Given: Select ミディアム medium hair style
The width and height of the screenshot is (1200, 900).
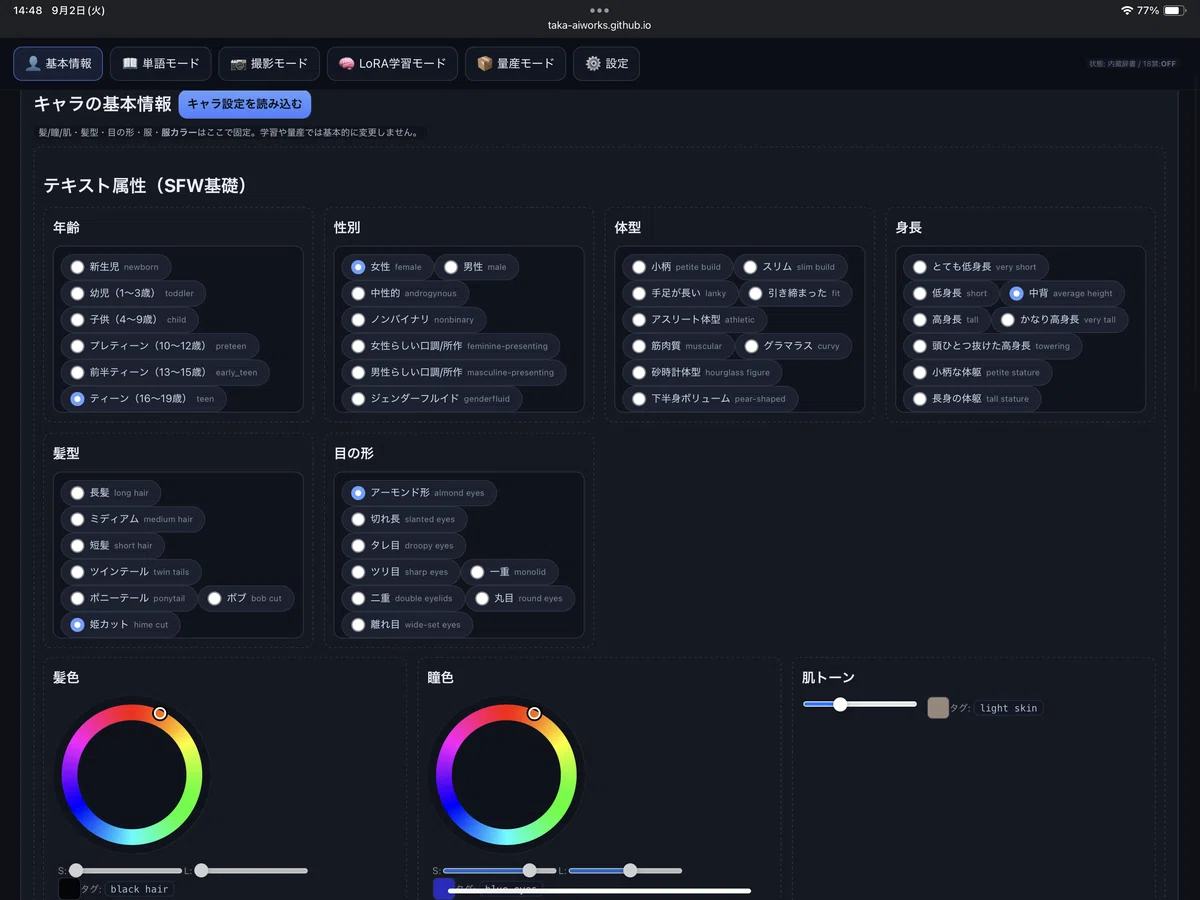Looking at the screenshot, I should click(133, 520).
